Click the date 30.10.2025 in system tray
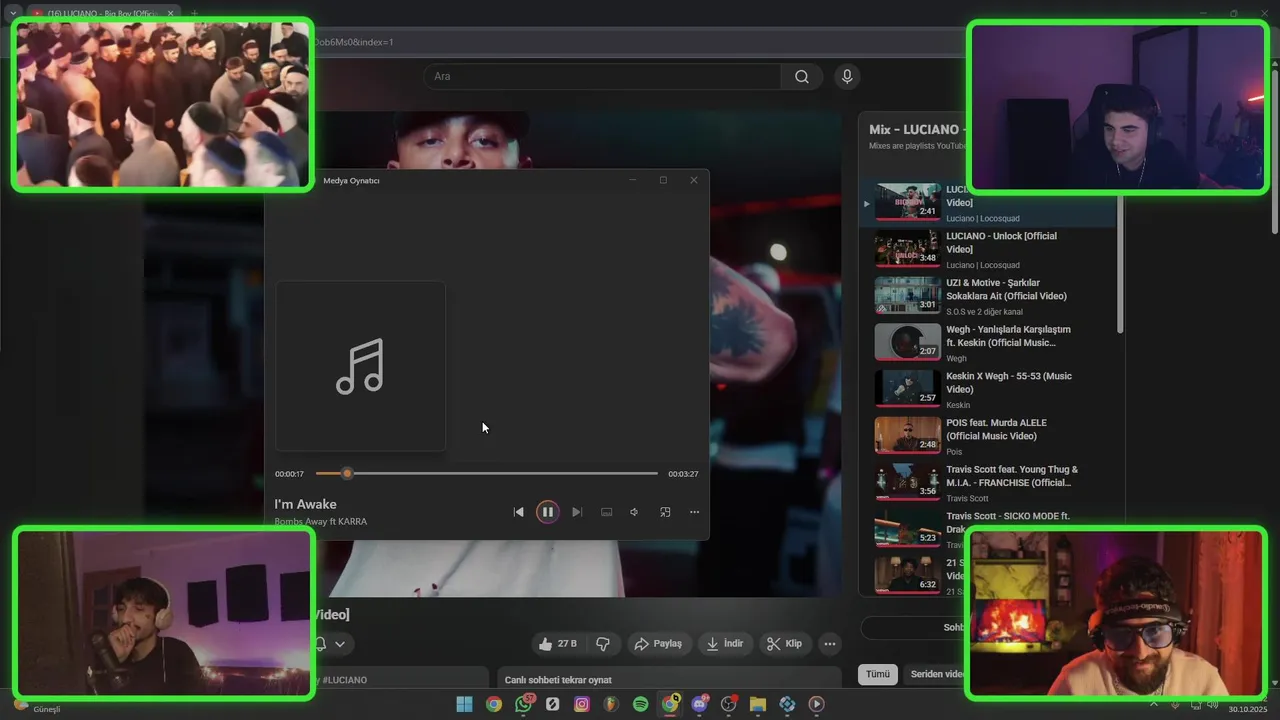 pos(1247,709)
